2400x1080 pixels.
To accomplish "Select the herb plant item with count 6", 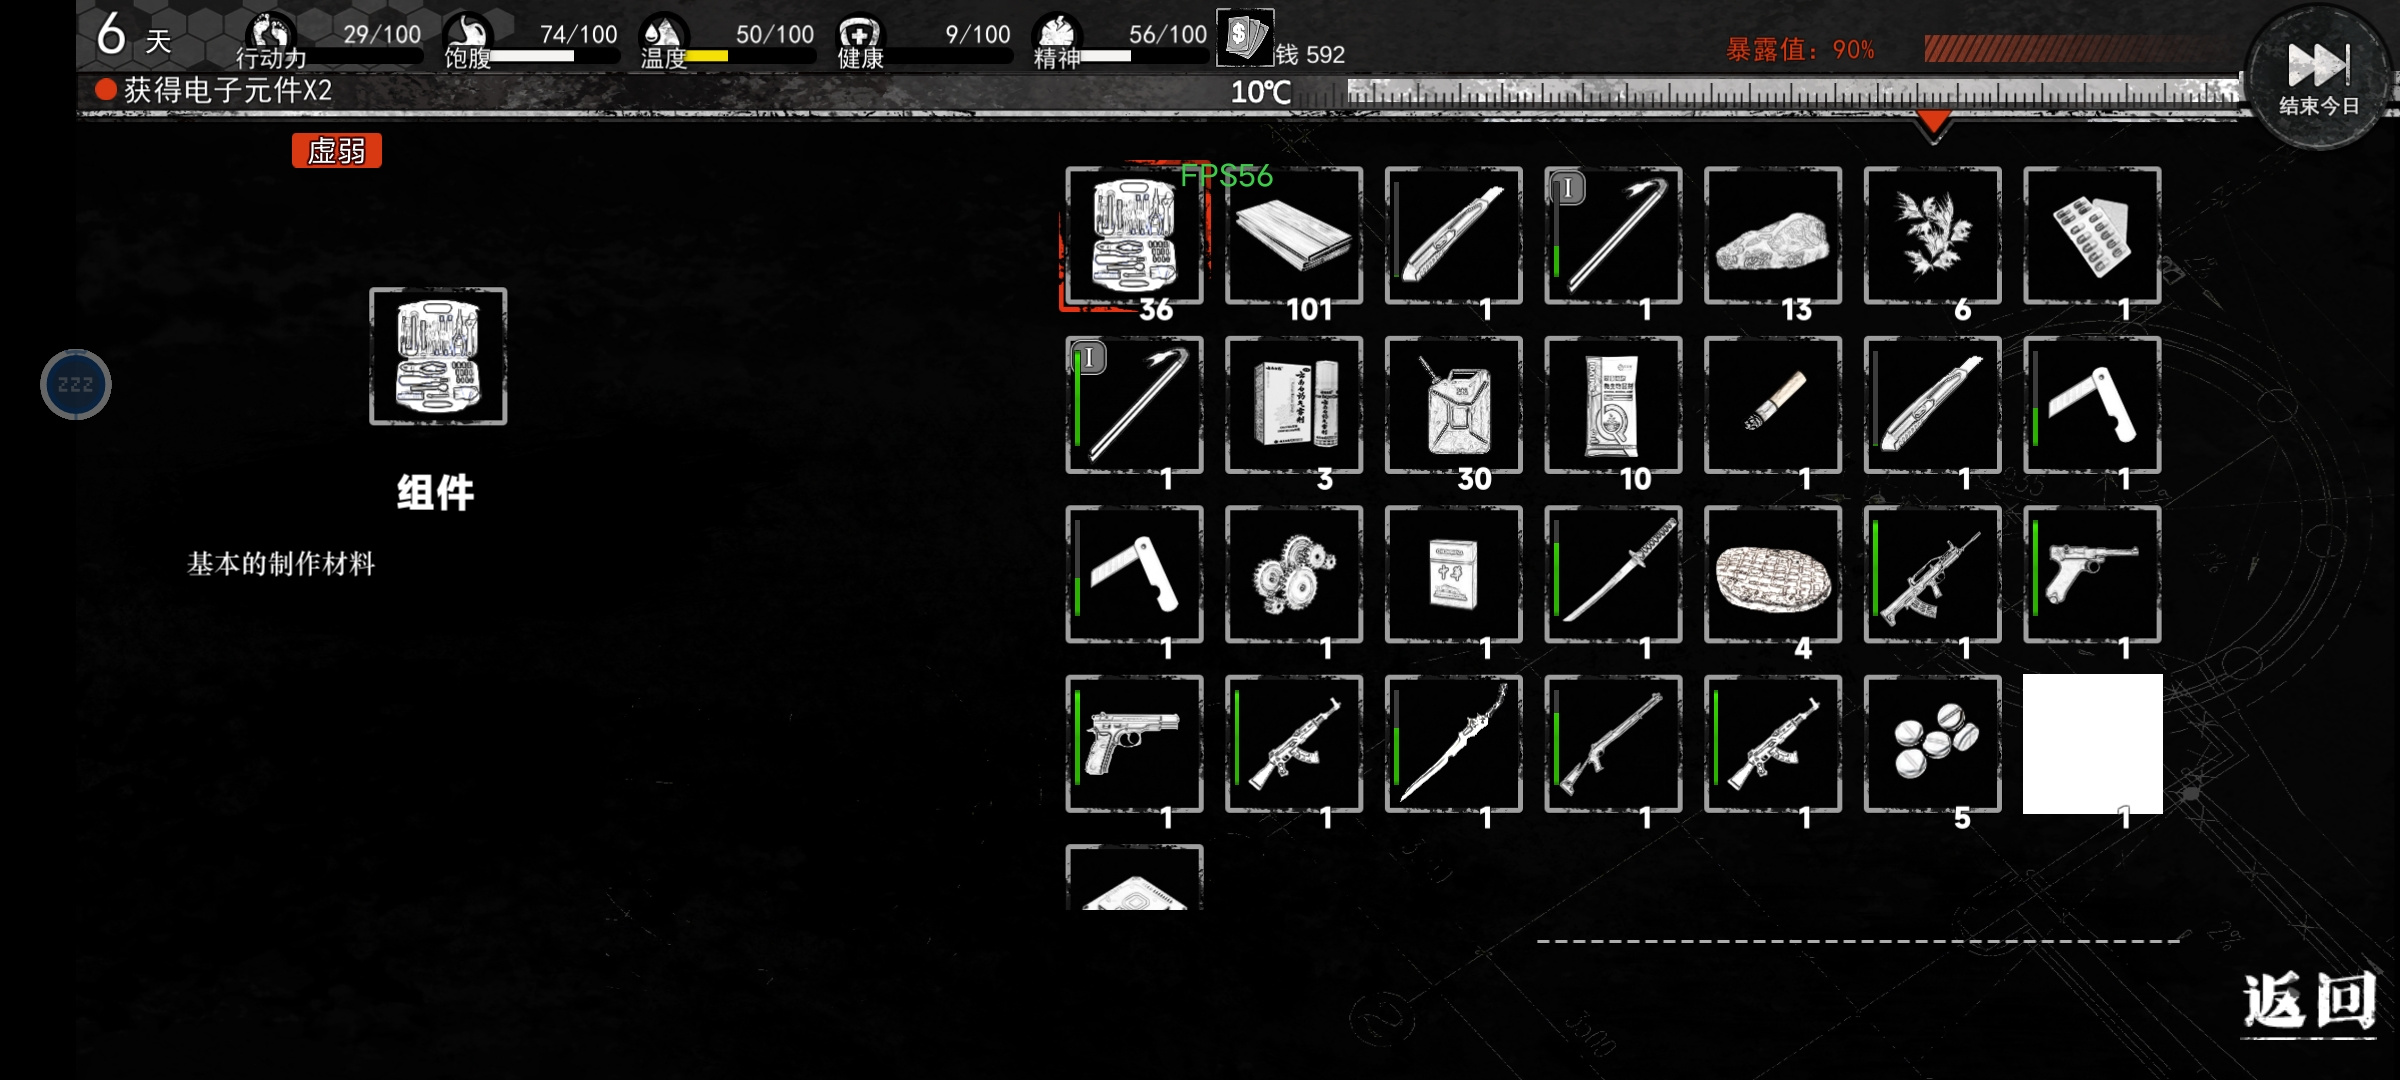I will [x=1932, y=236].
